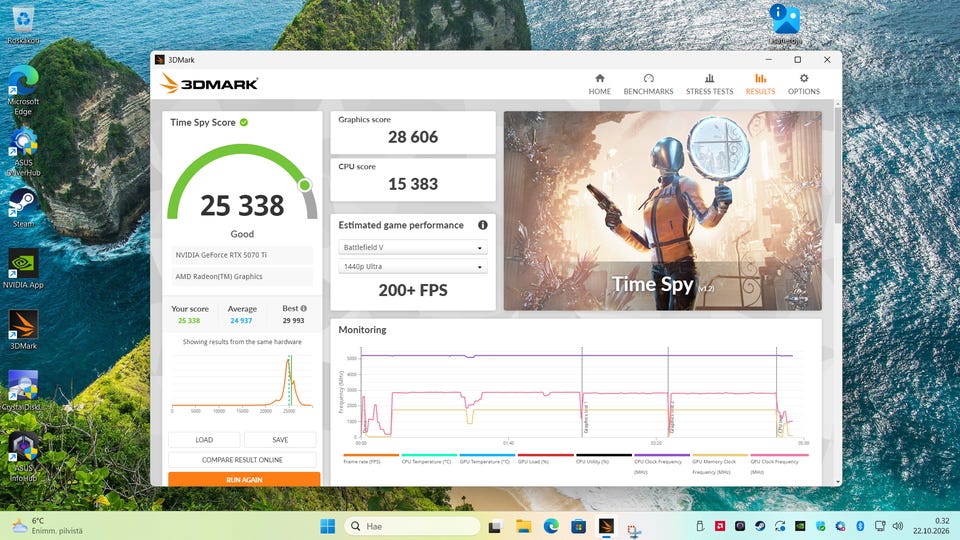Open the NVIDIA App desktop shortcut

tap(23, 268)
